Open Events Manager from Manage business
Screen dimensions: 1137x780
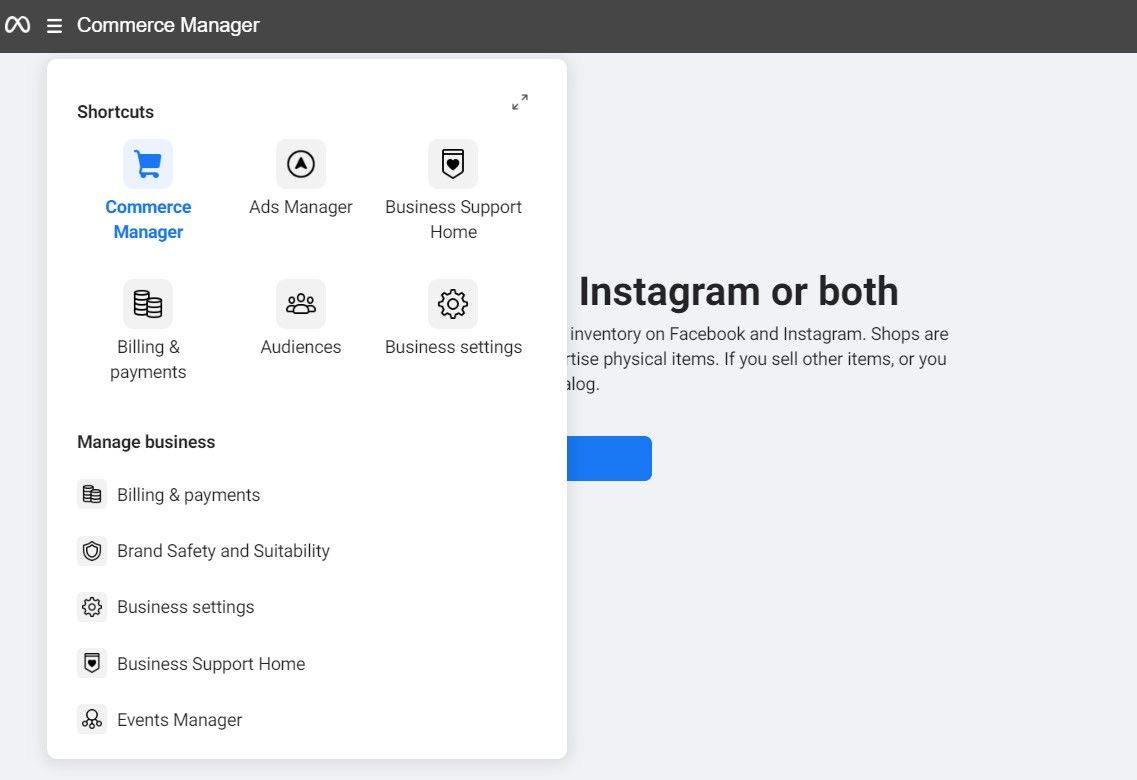pos(179,719)
